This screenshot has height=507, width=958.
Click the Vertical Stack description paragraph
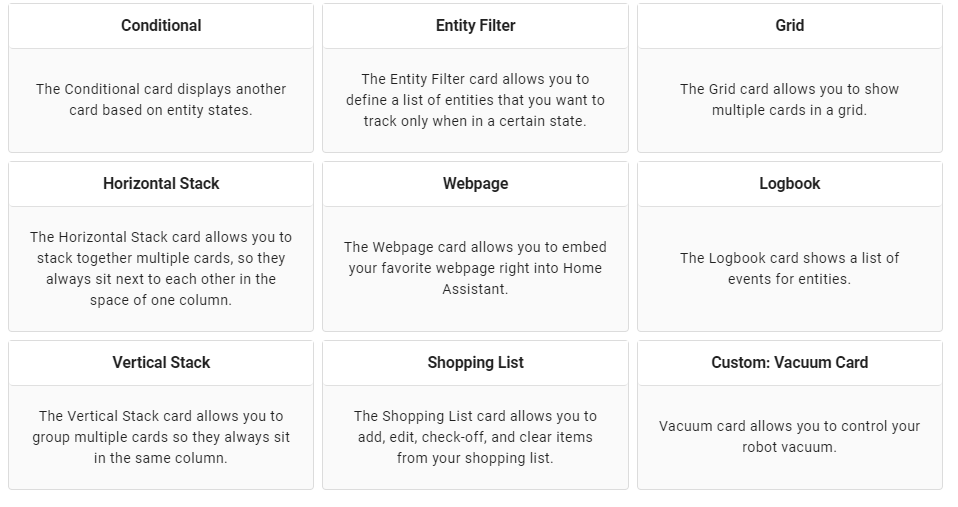pyautogui.click(x=161, y=437)
